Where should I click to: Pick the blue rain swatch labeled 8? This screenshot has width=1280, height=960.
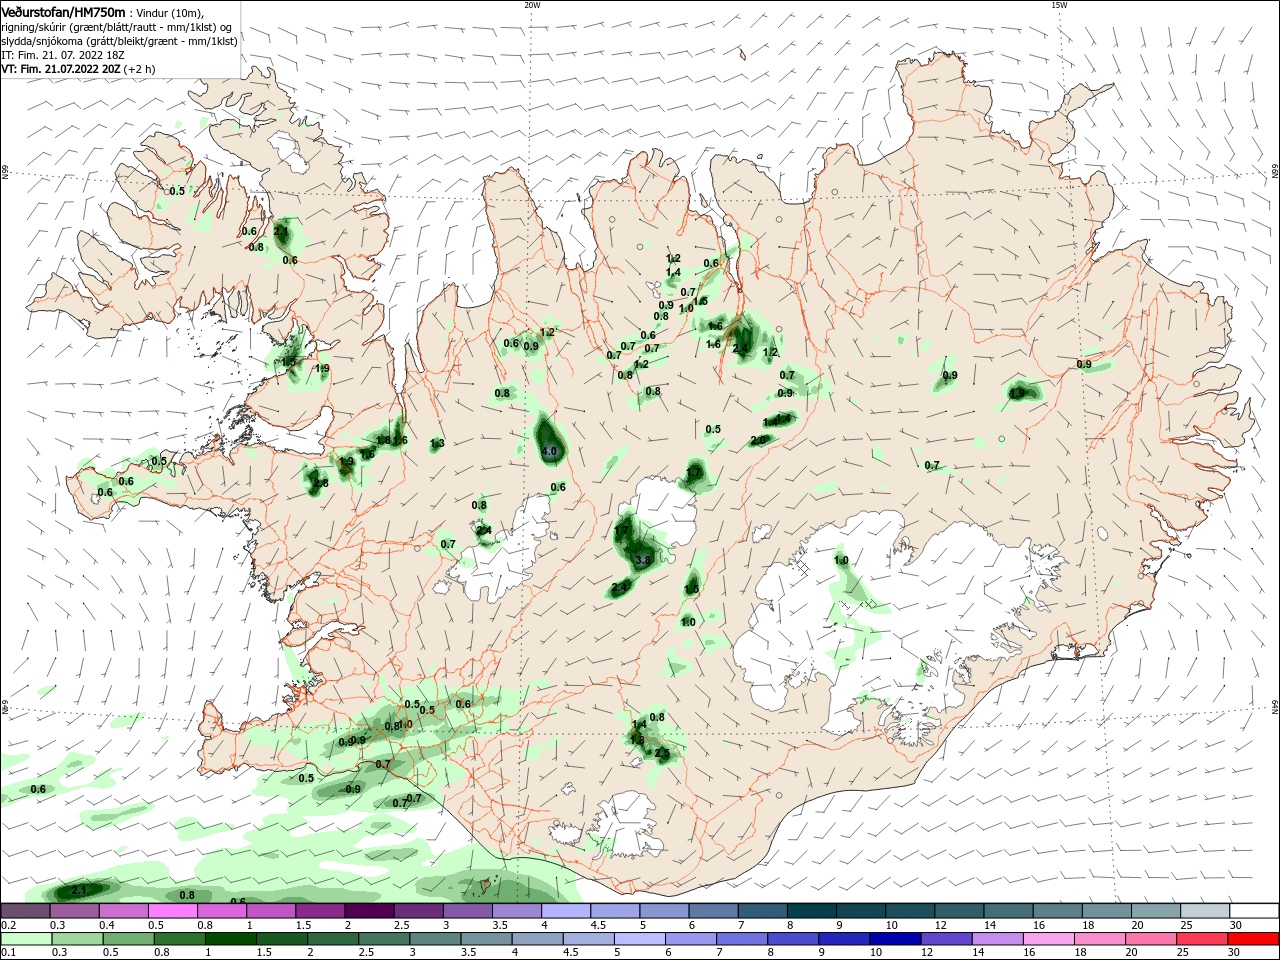click(792, 939)
